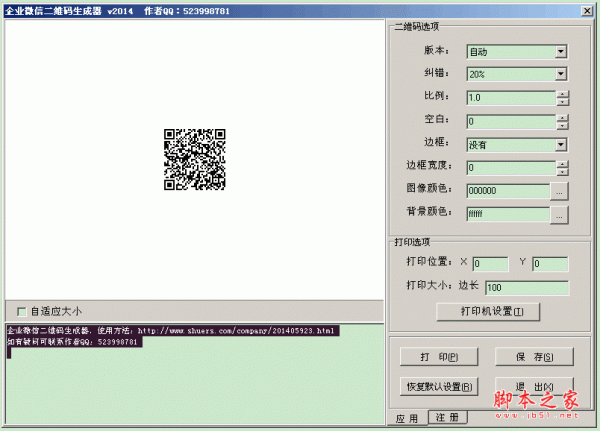Click the 打印位置 X input field

click(490, 264)
